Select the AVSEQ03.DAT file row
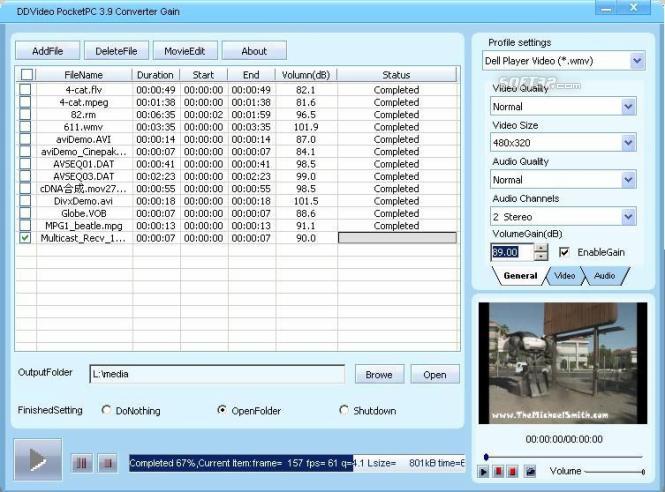This screenshot has width=665, height=492. coord(238,176)
